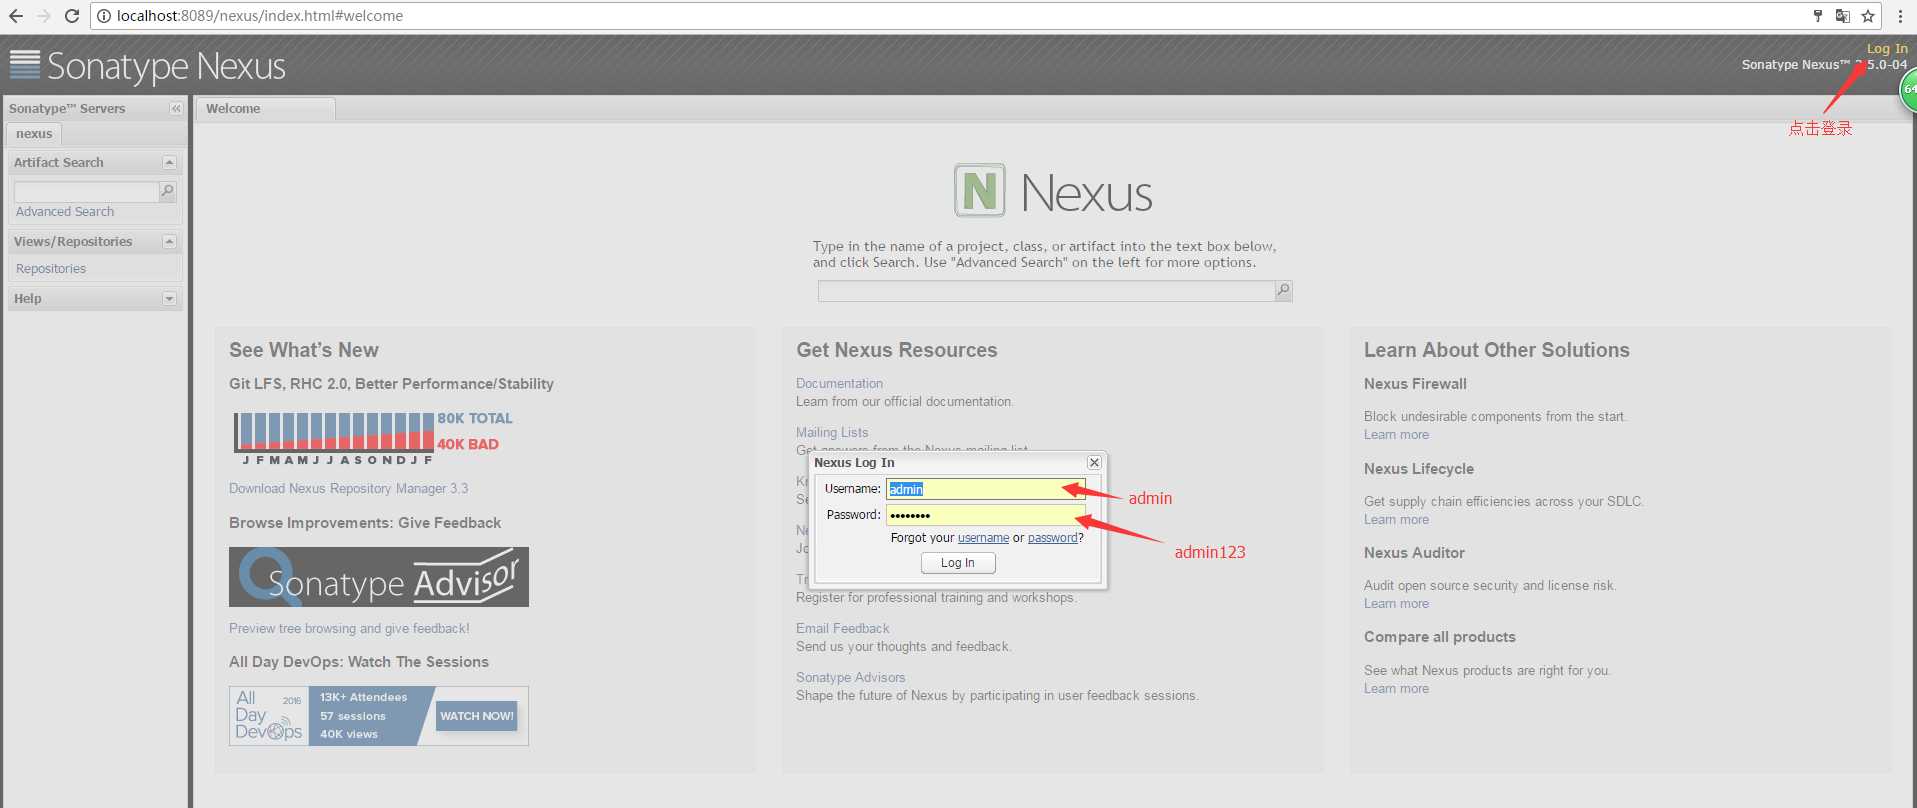Open the Documentation link

coord(839,384)
